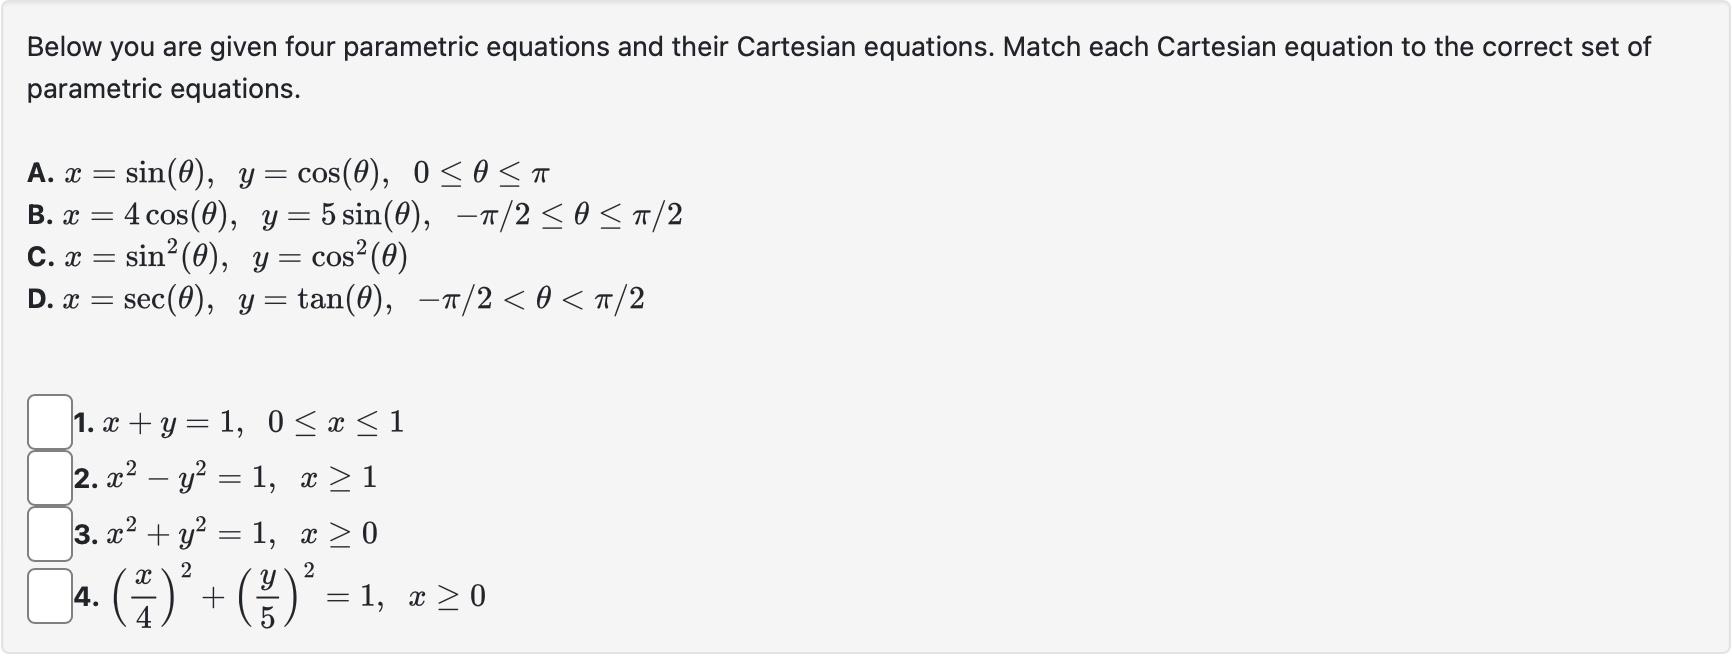Select the input field beside x + y = 1
Viewport: 1732px width, 658px height.
click(x=48, y=421)
